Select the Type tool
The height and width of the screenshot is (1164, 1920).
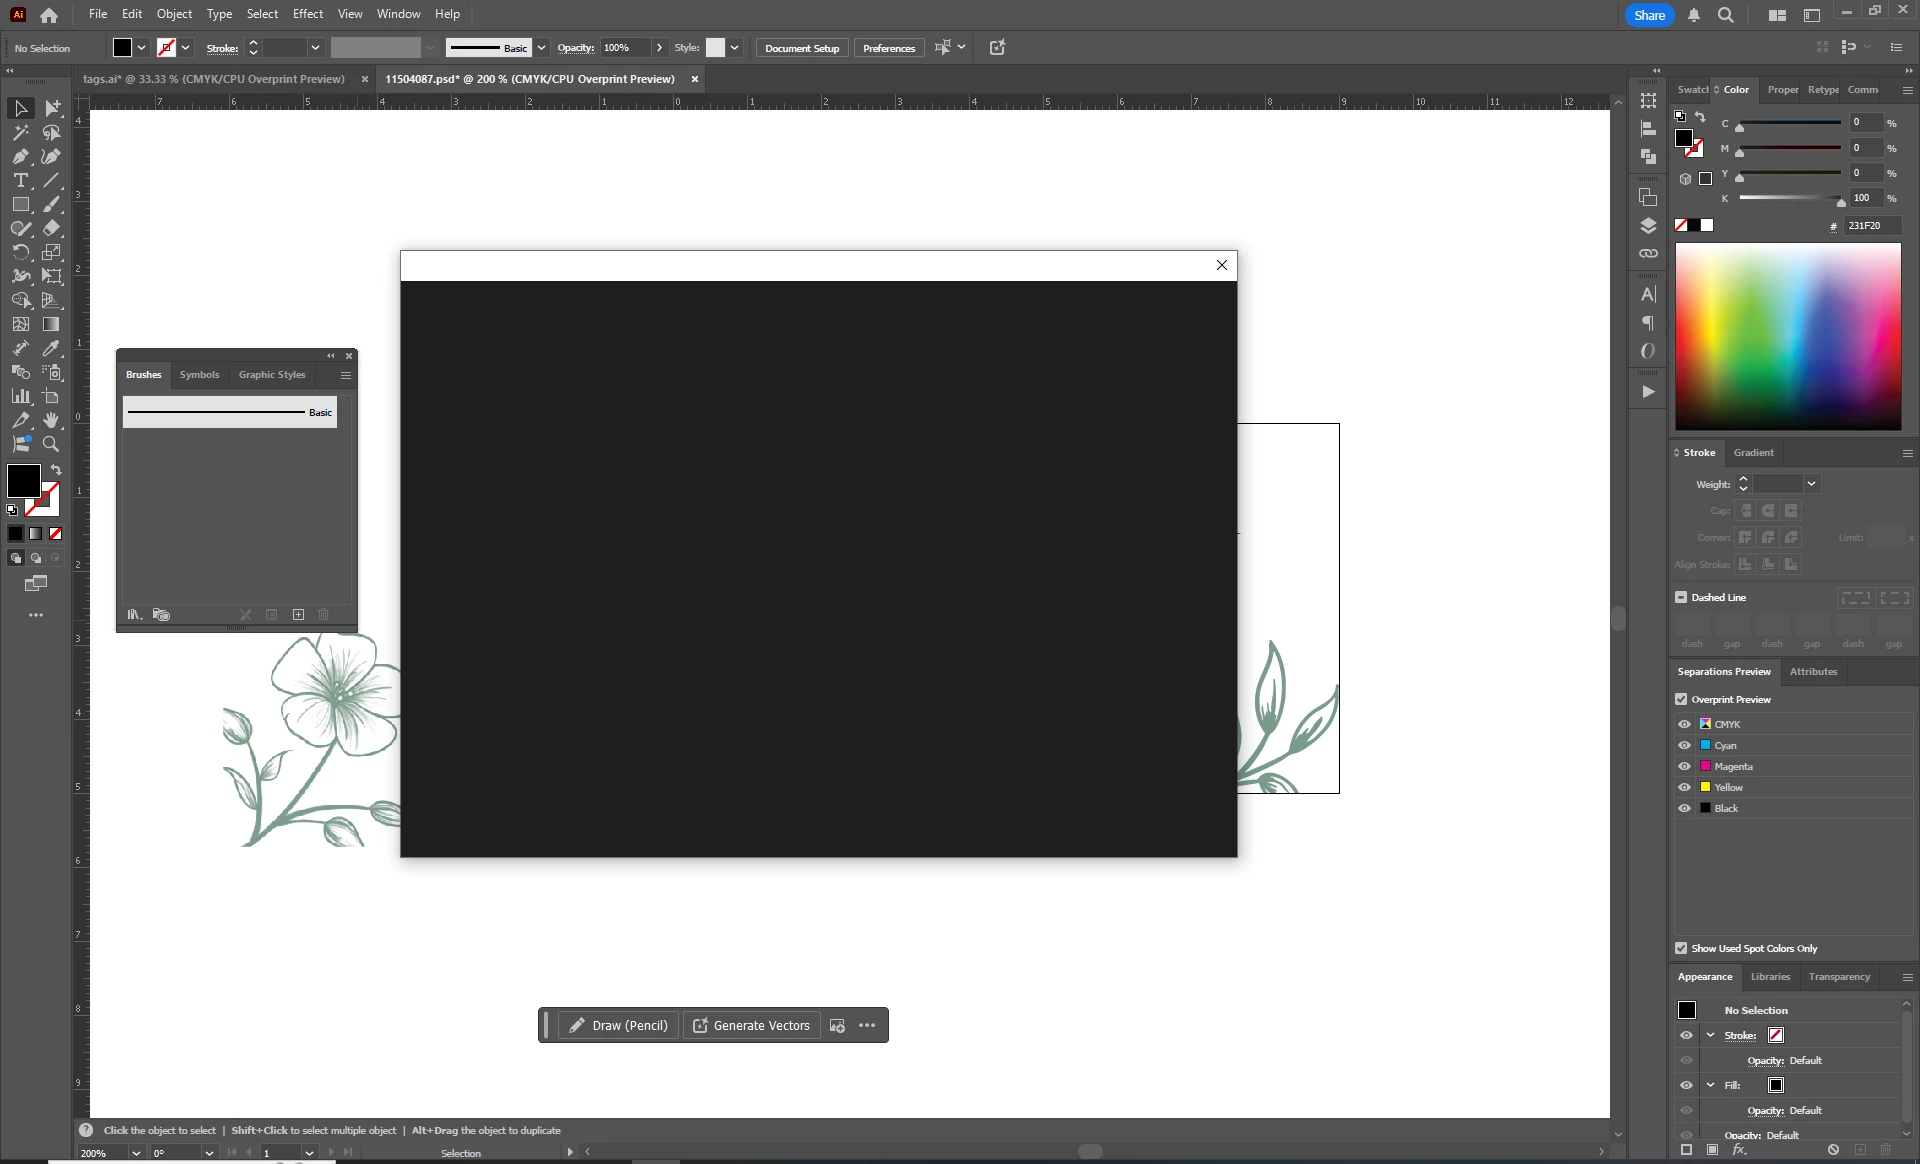tap(20, 180)
